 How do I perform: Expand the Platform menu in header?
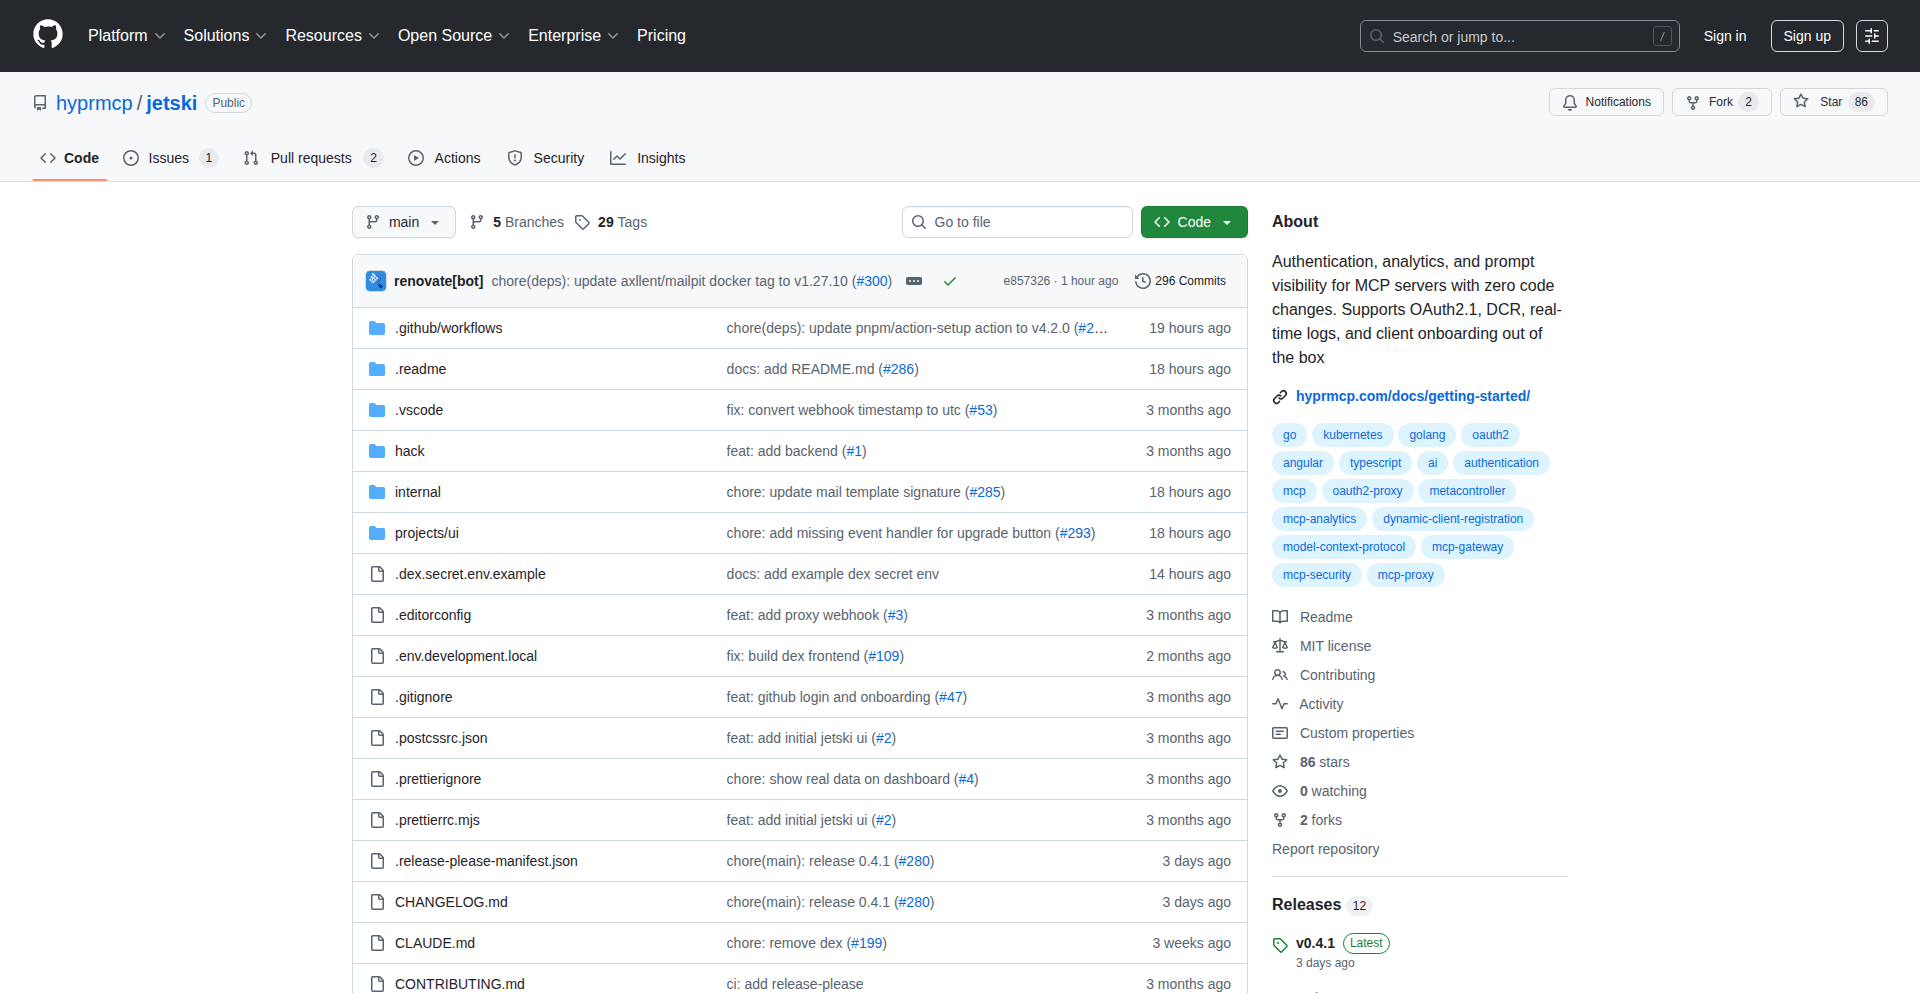[x=126, y=36]
